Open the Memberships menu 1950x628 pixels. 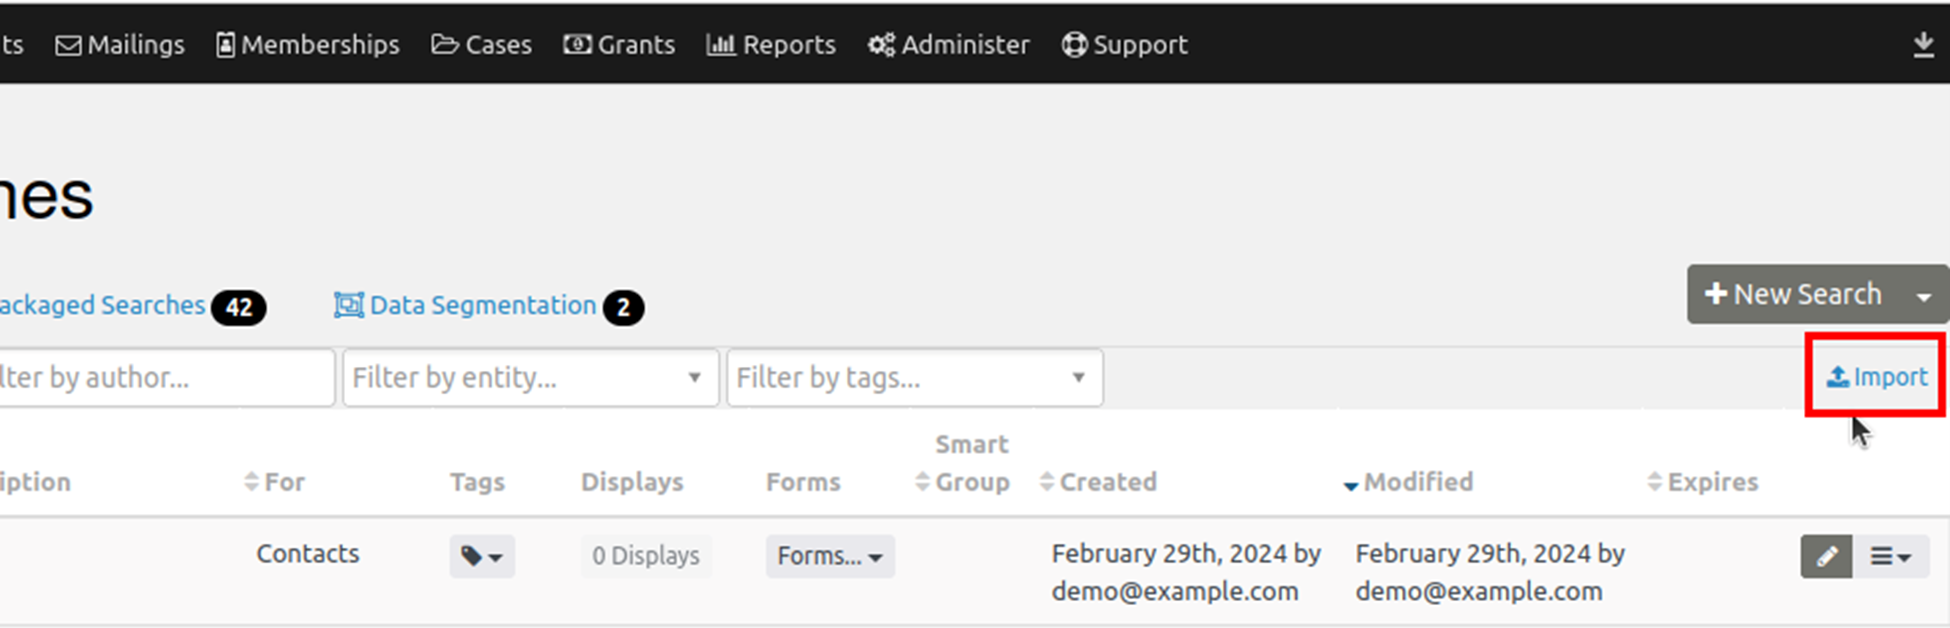(308, 45)
